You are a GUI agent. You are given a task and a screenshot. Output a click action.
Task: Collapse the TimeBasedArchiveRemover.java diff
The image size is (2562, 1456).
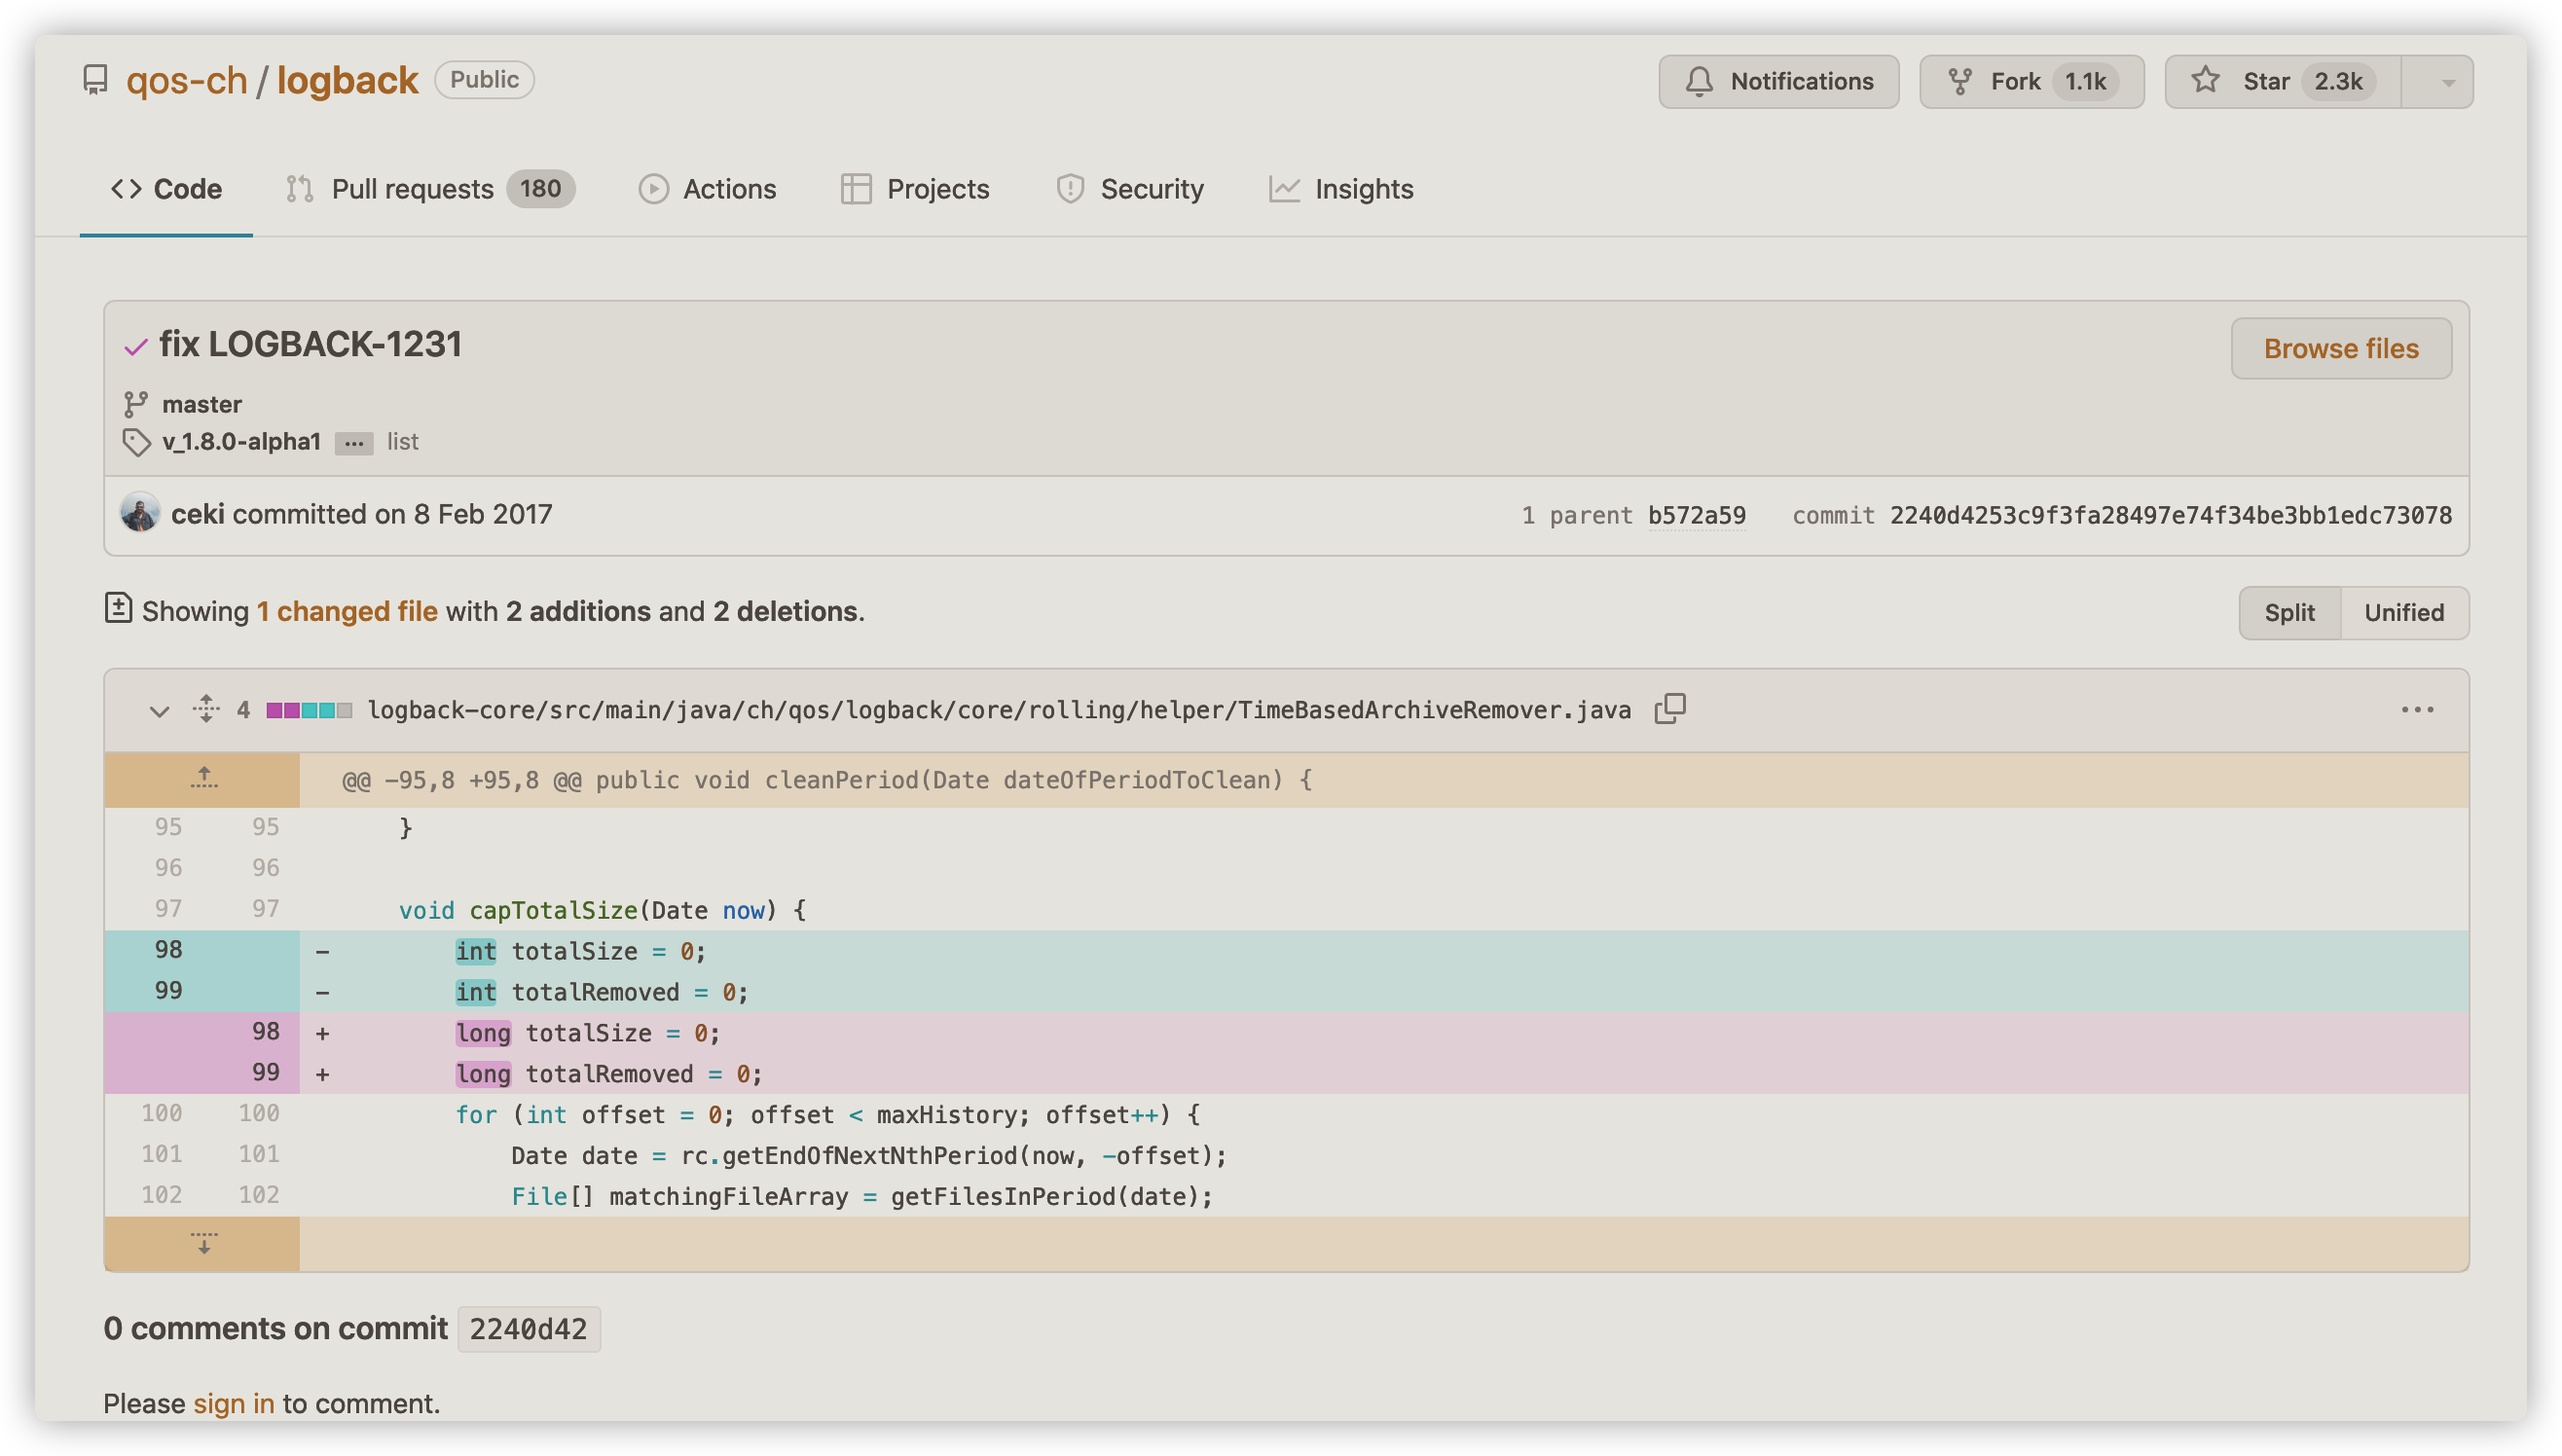[159, 710]
